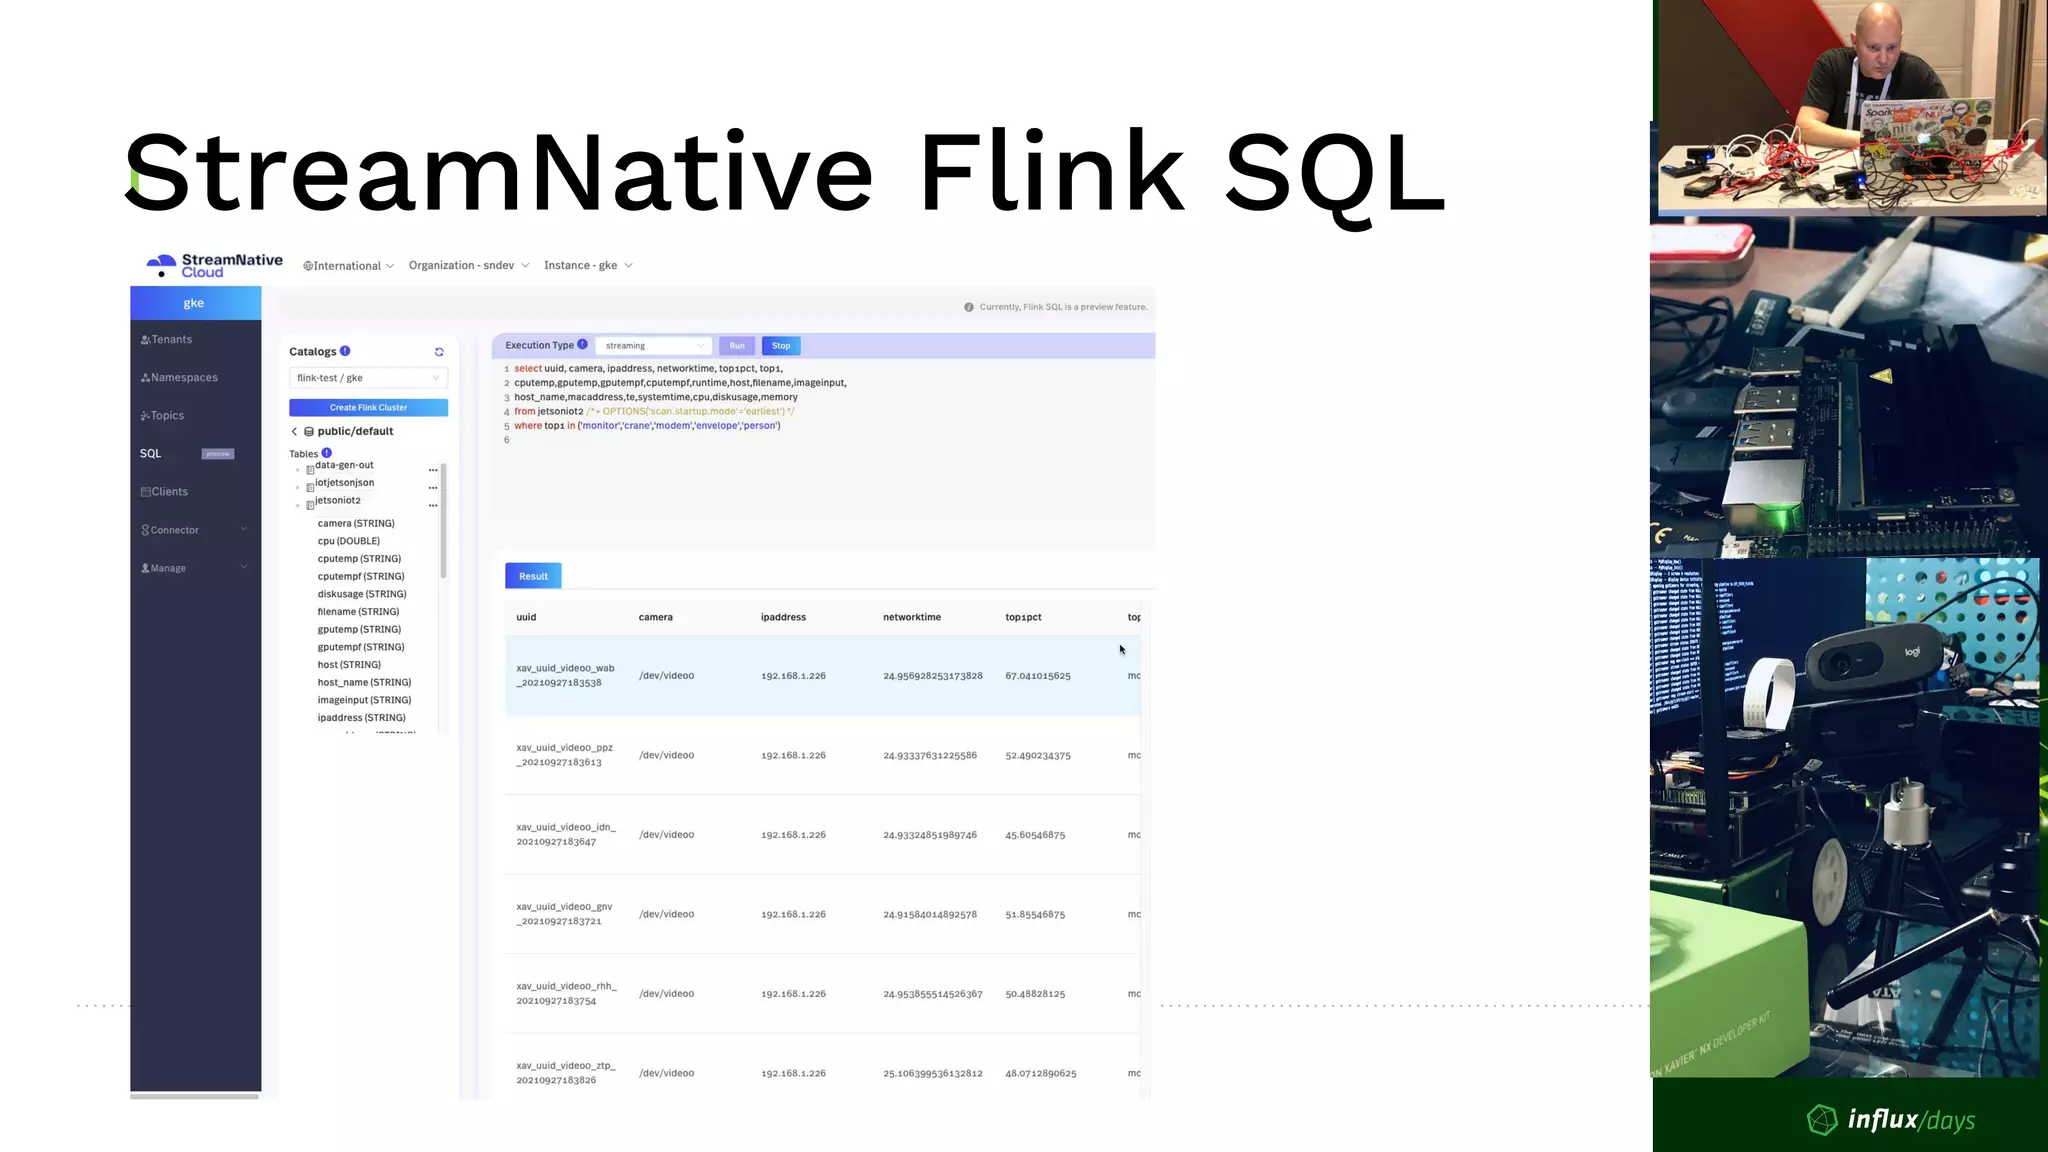Viewport: 2048px width, 1152px height.
Task: Click Create Flink Cluster button
Action: (x=368, y=408)
